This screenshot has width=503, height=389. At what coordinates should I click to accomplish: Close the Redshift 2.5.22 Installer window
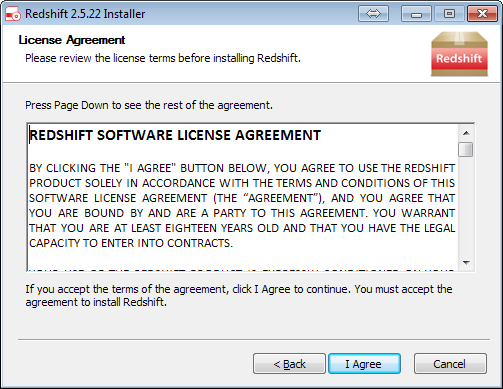482,14
